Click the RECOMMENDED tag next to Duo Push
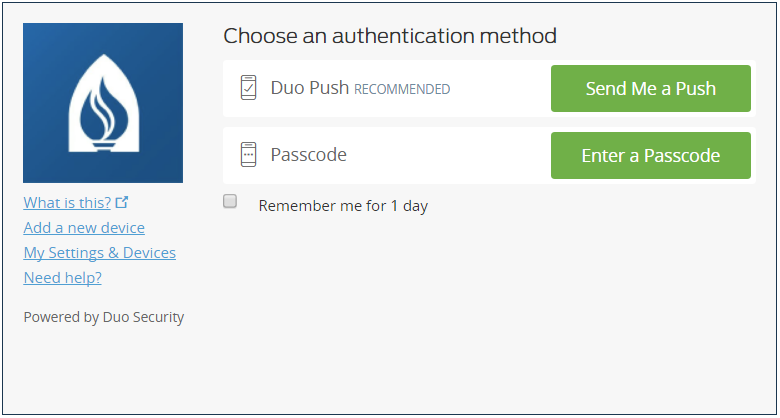Image resolution: width=780 pixels, height=418 pixels. click(402, 90)
